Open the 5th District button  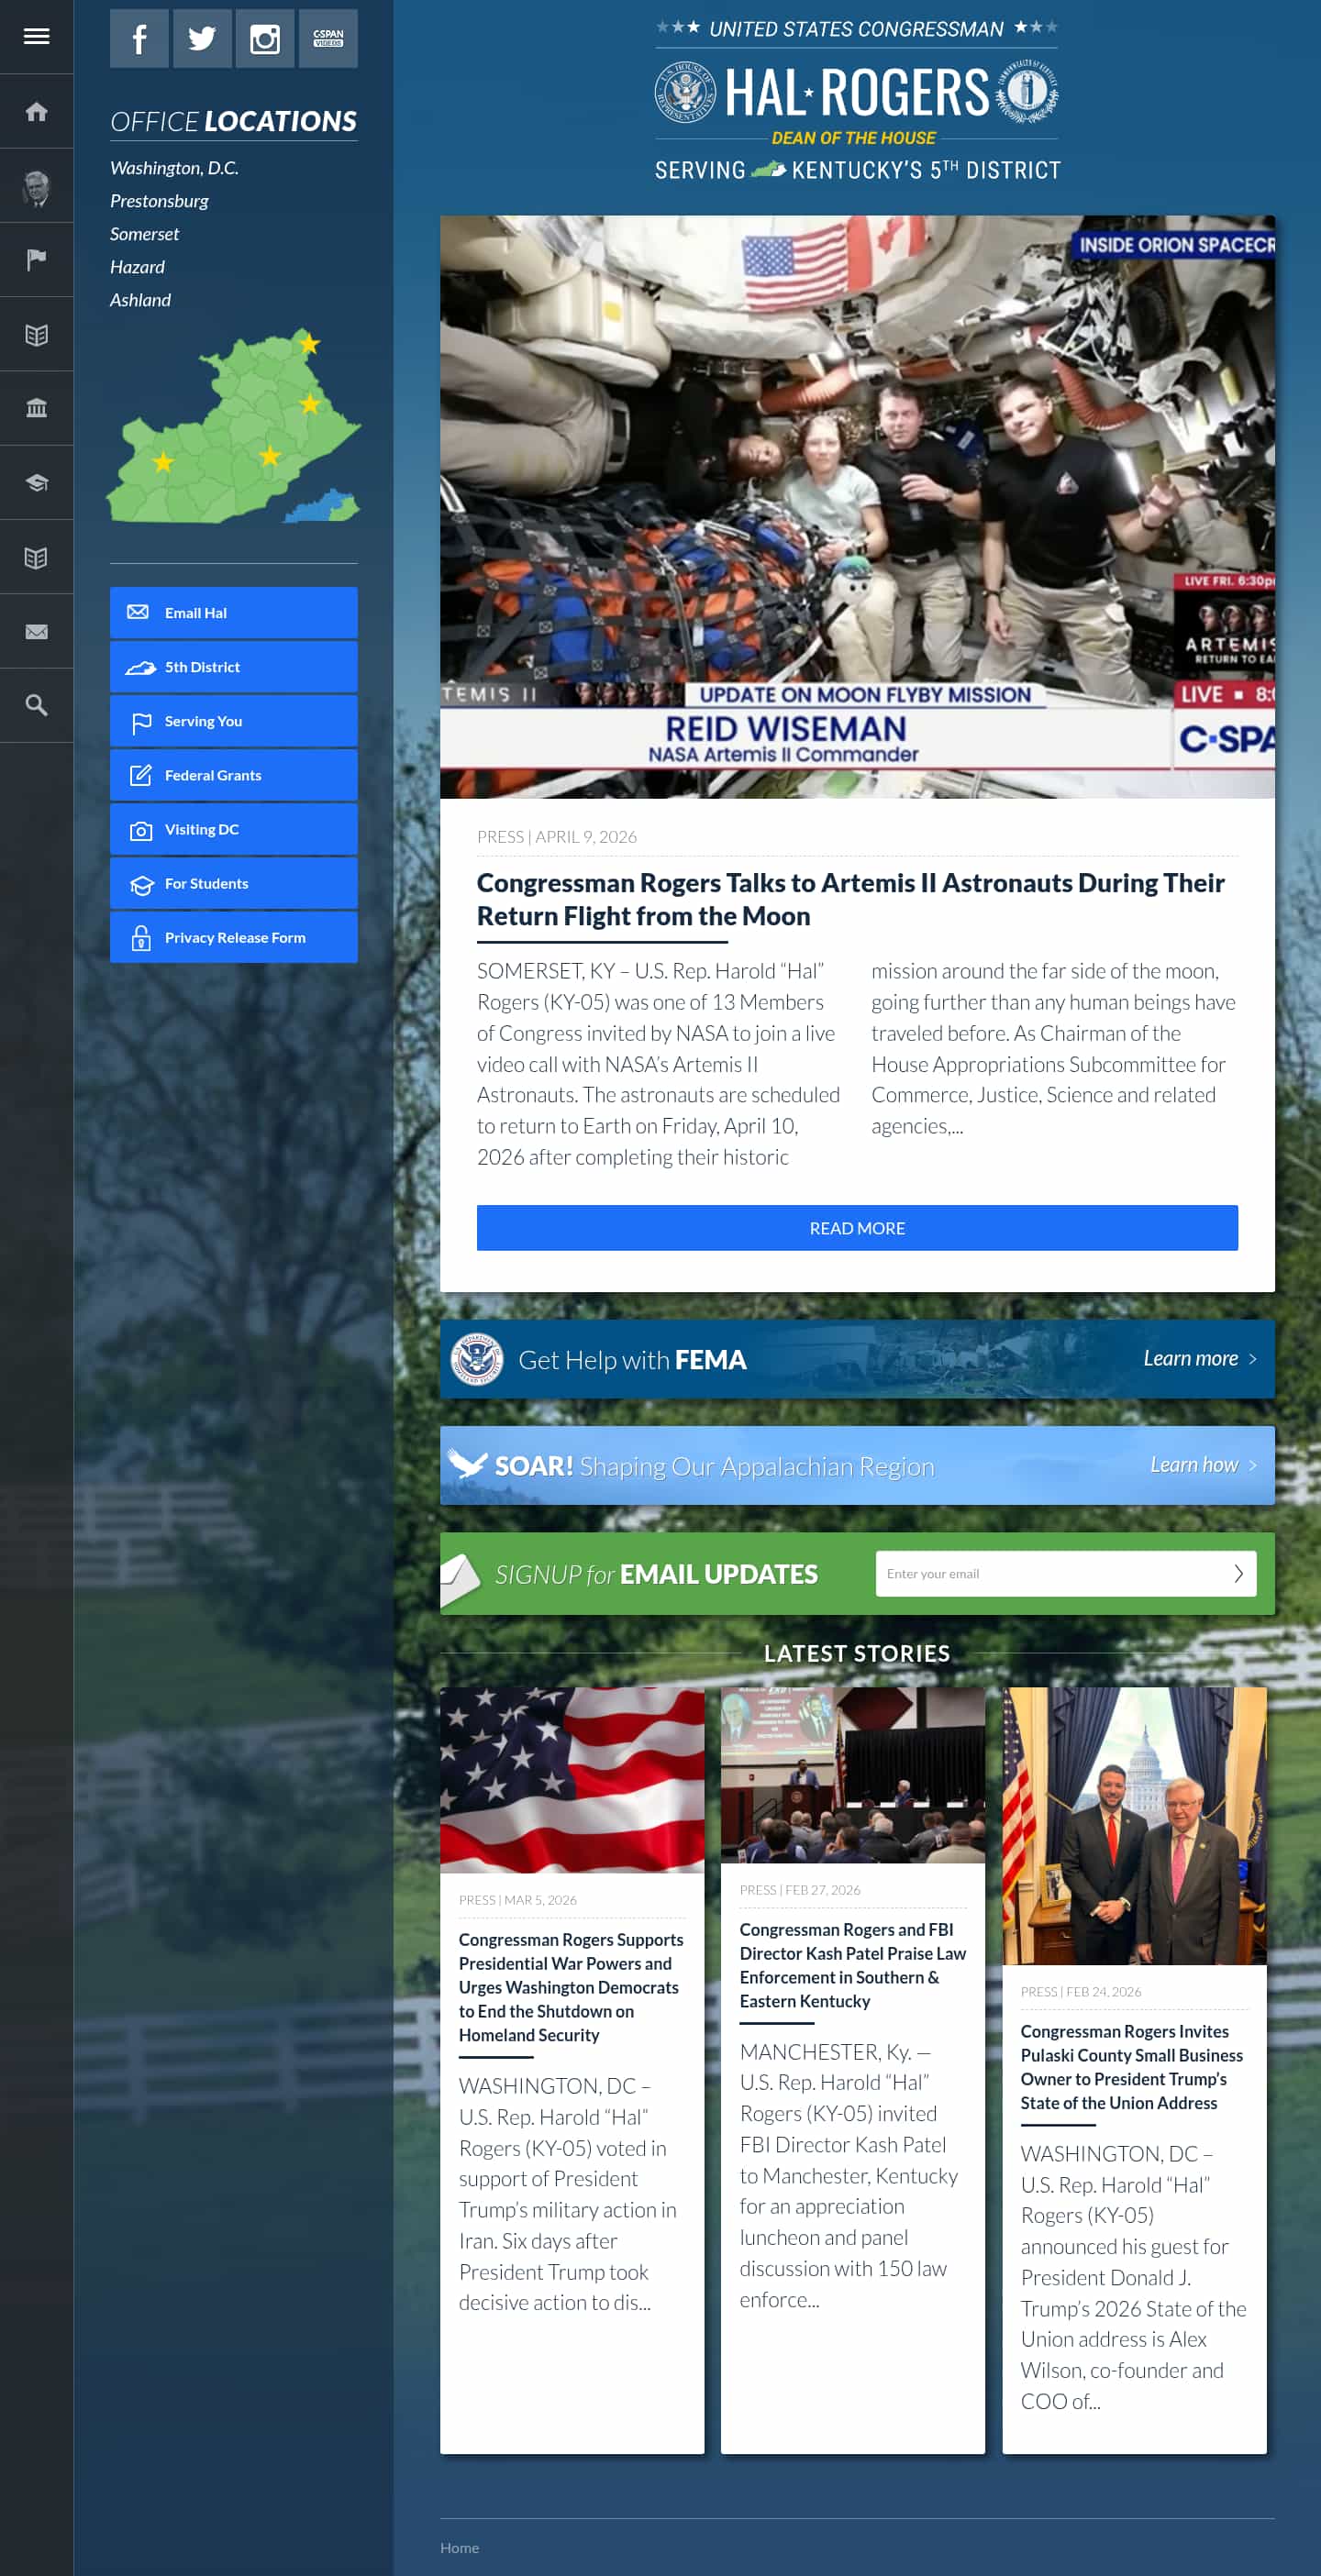234,667
